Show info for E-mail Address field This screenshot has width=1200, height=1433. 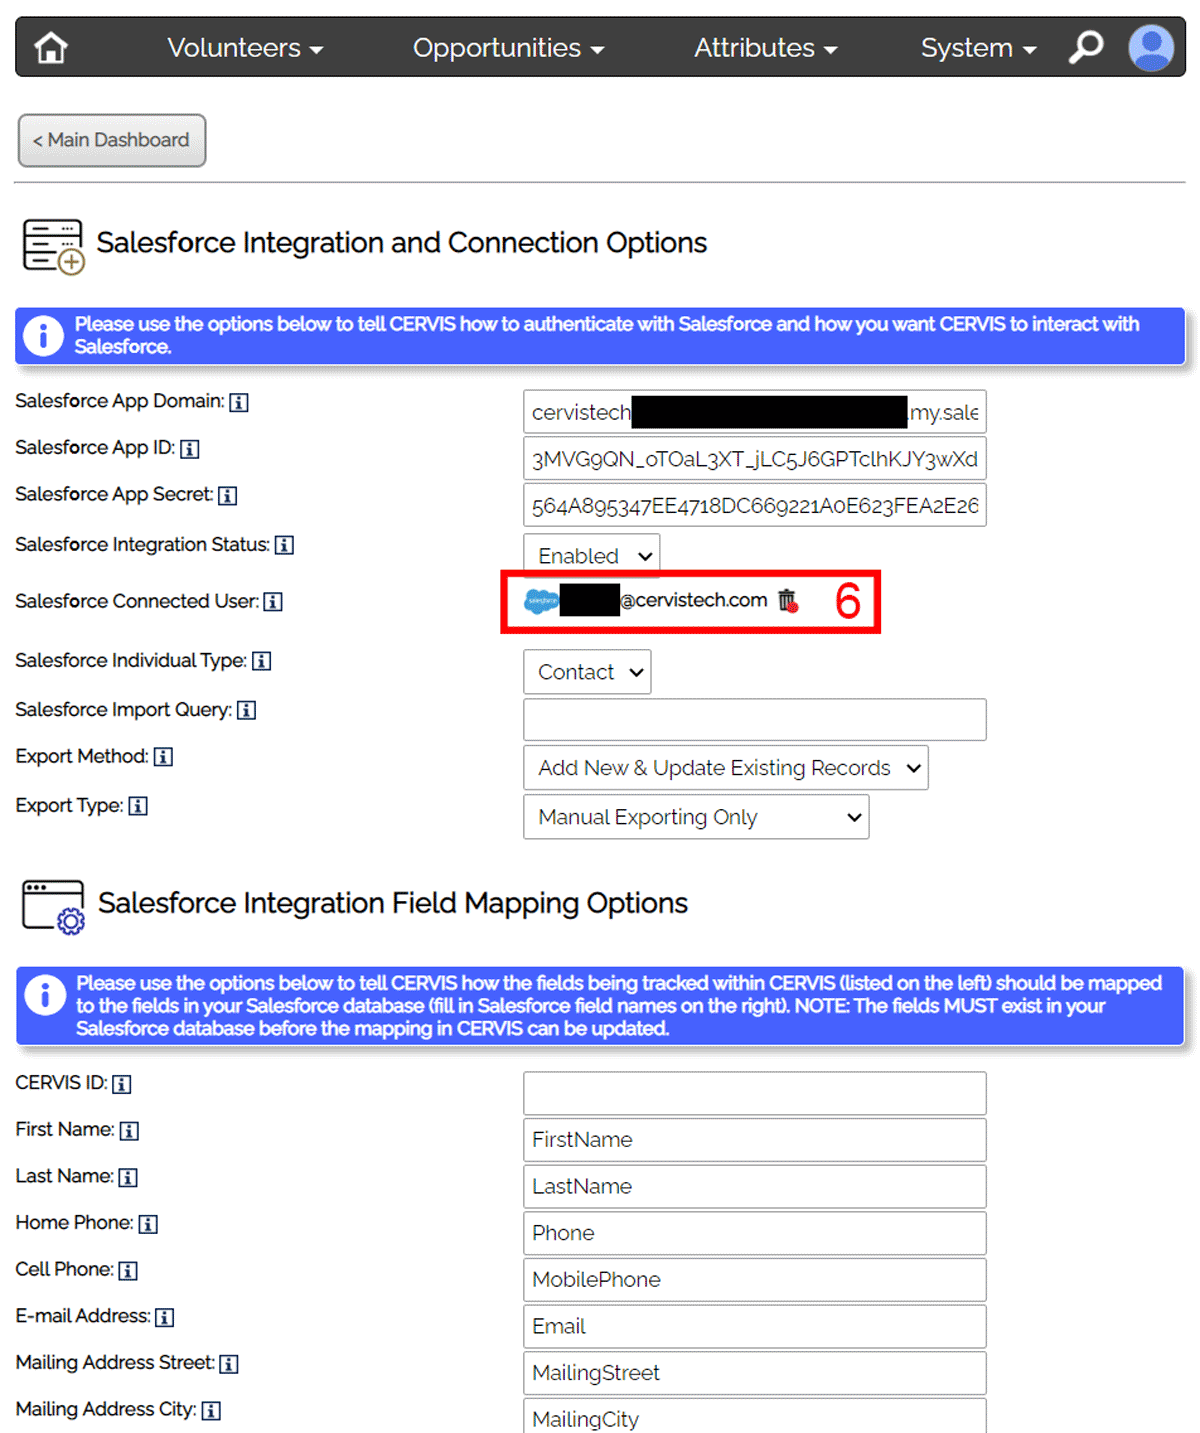[165, 1317]
